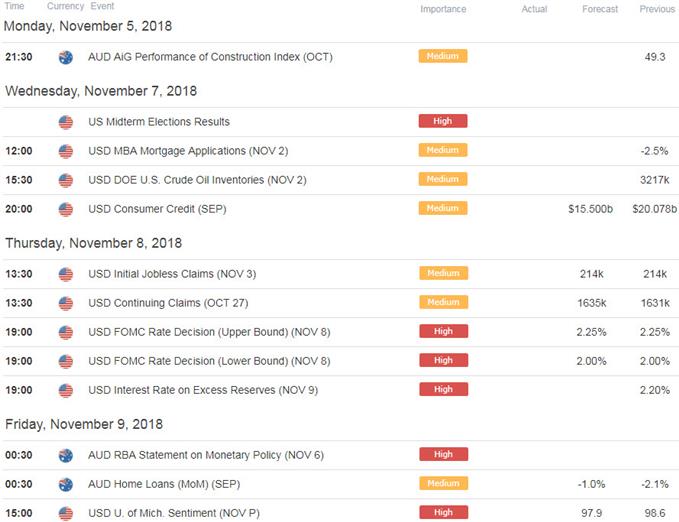Click the Previous column header
The width and height of the screenshot is (679, 522).
(657, 9)
